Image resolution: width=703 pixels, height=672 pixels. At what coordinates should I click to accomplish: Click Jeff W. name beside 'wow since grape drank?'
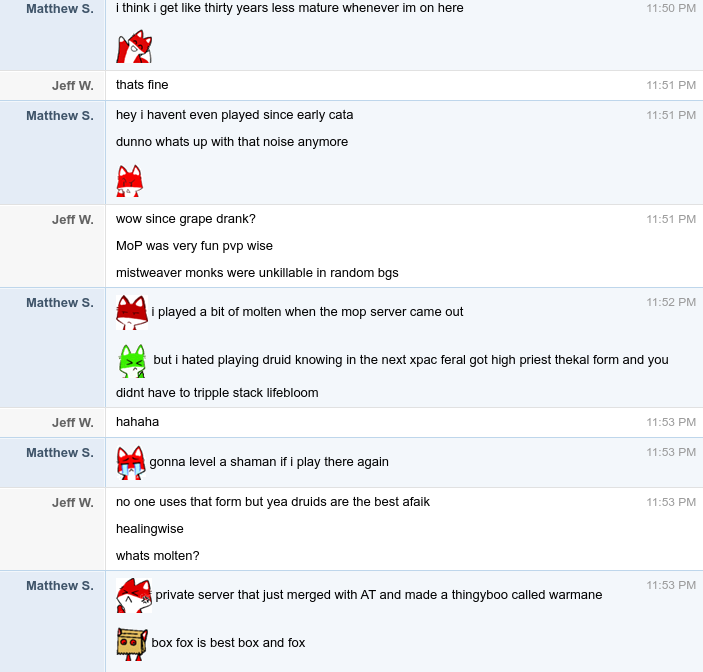(x=73, y=220)
